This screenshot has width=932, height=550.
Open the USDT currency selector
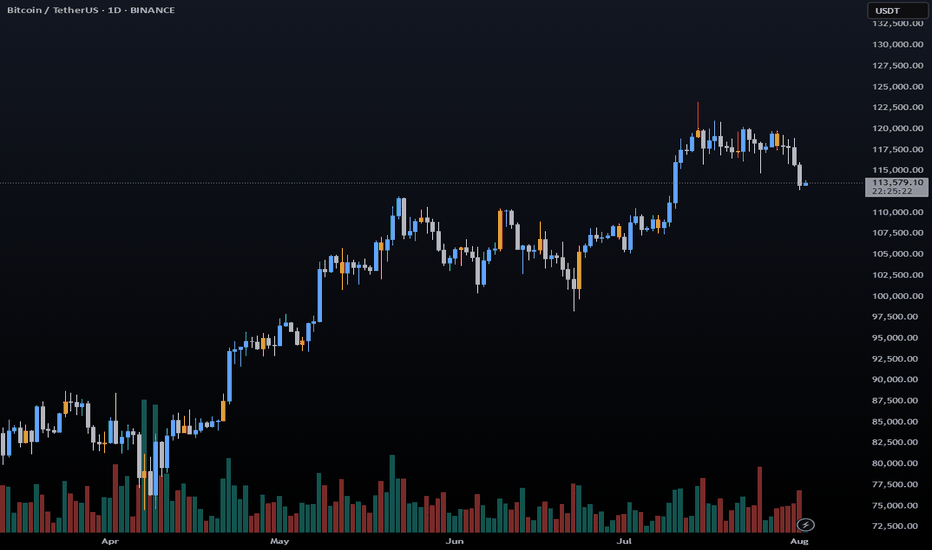tap(896, 11)
